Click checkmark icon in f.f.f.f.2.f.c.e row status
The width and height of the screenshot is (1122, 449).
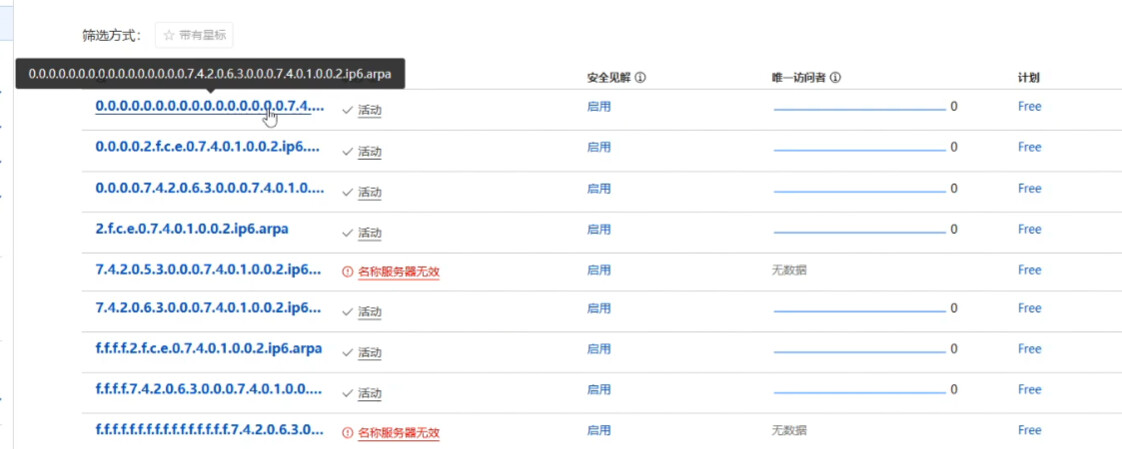[347, 353]
